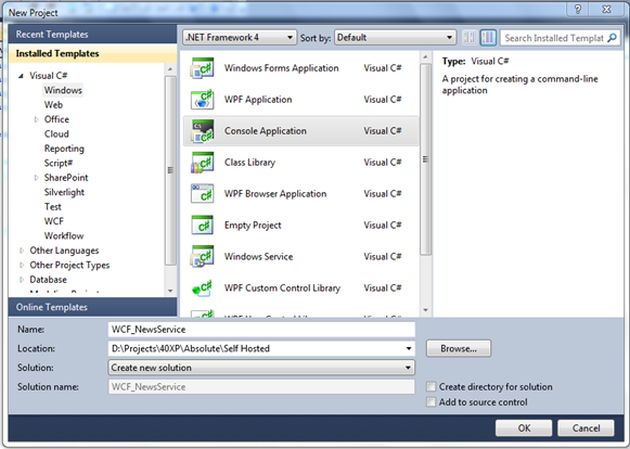630x449 pixels.
Task: Open the Recent Templates section
Action: tap(93, 34)
